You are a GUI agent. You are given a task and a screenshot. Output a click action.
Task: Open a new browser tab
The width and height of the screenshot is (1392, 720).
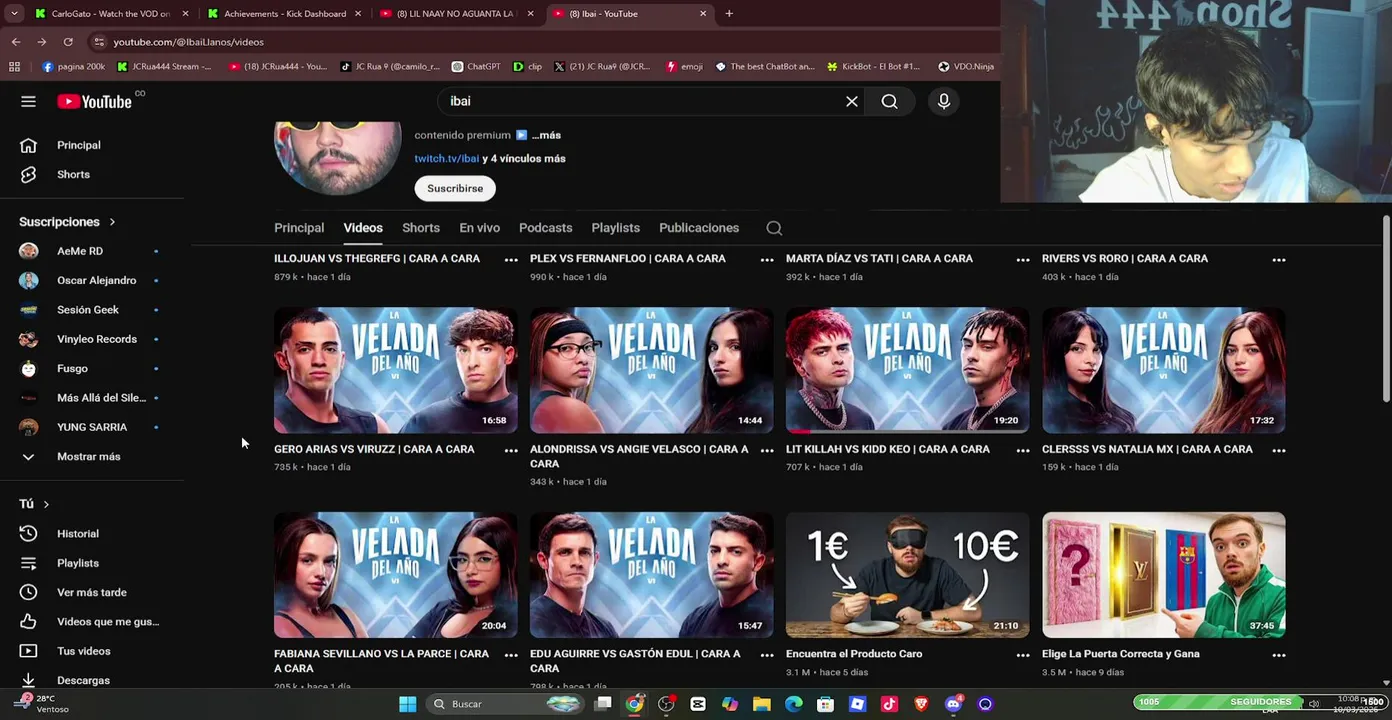(729, 14)
